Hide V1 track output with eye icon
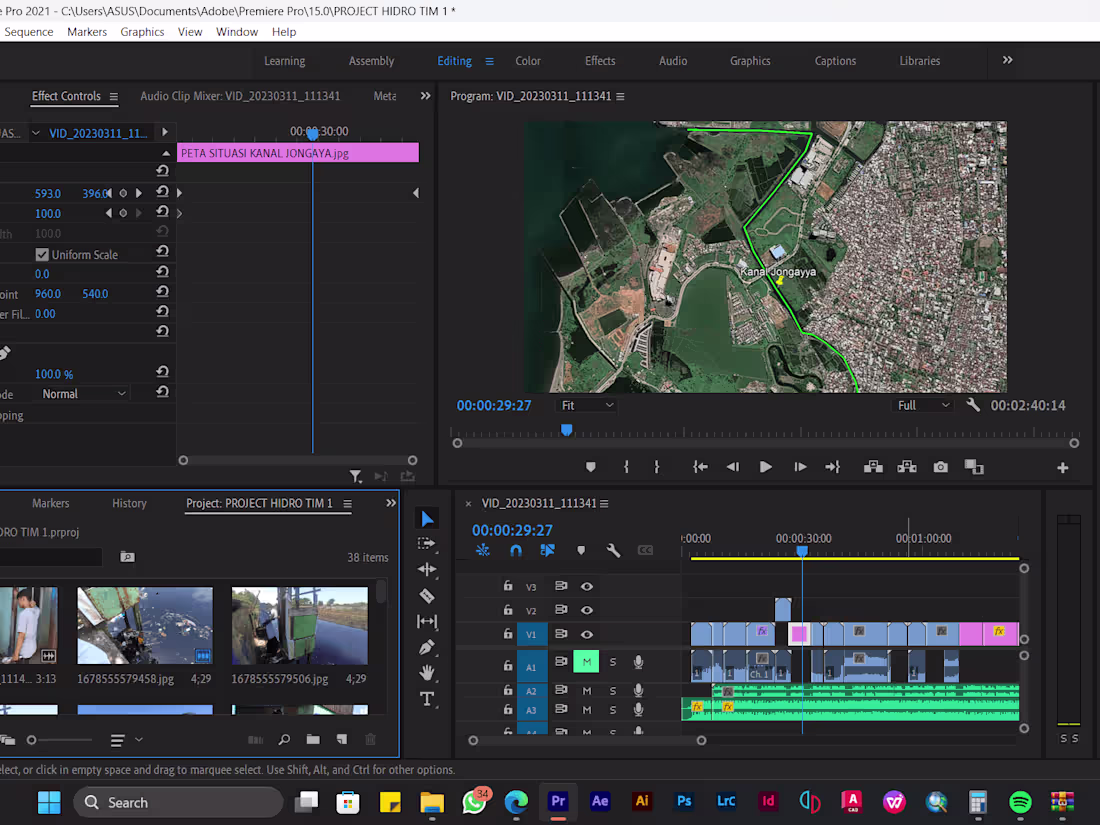Image resolution: width=1100 pixels, height=825 pixels. tap(585, 633)
